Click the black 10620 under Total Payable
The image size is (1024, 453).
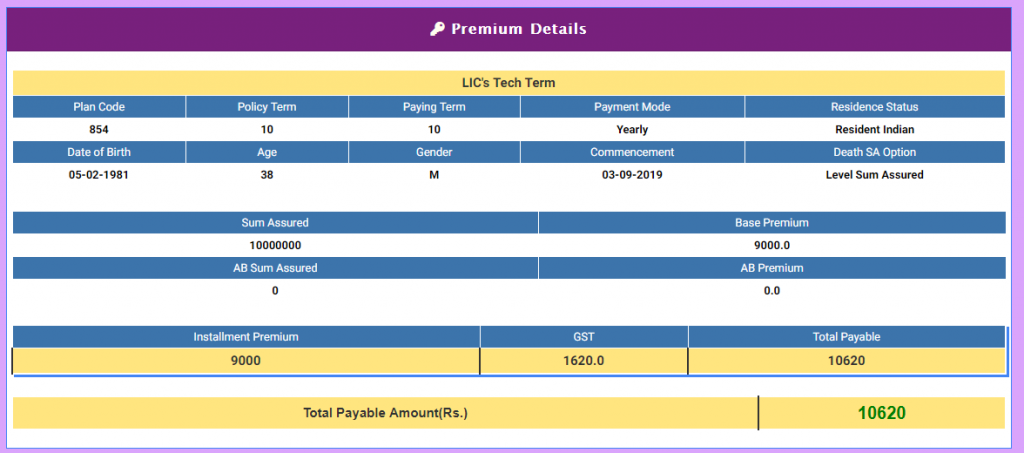tap(846, 360)
